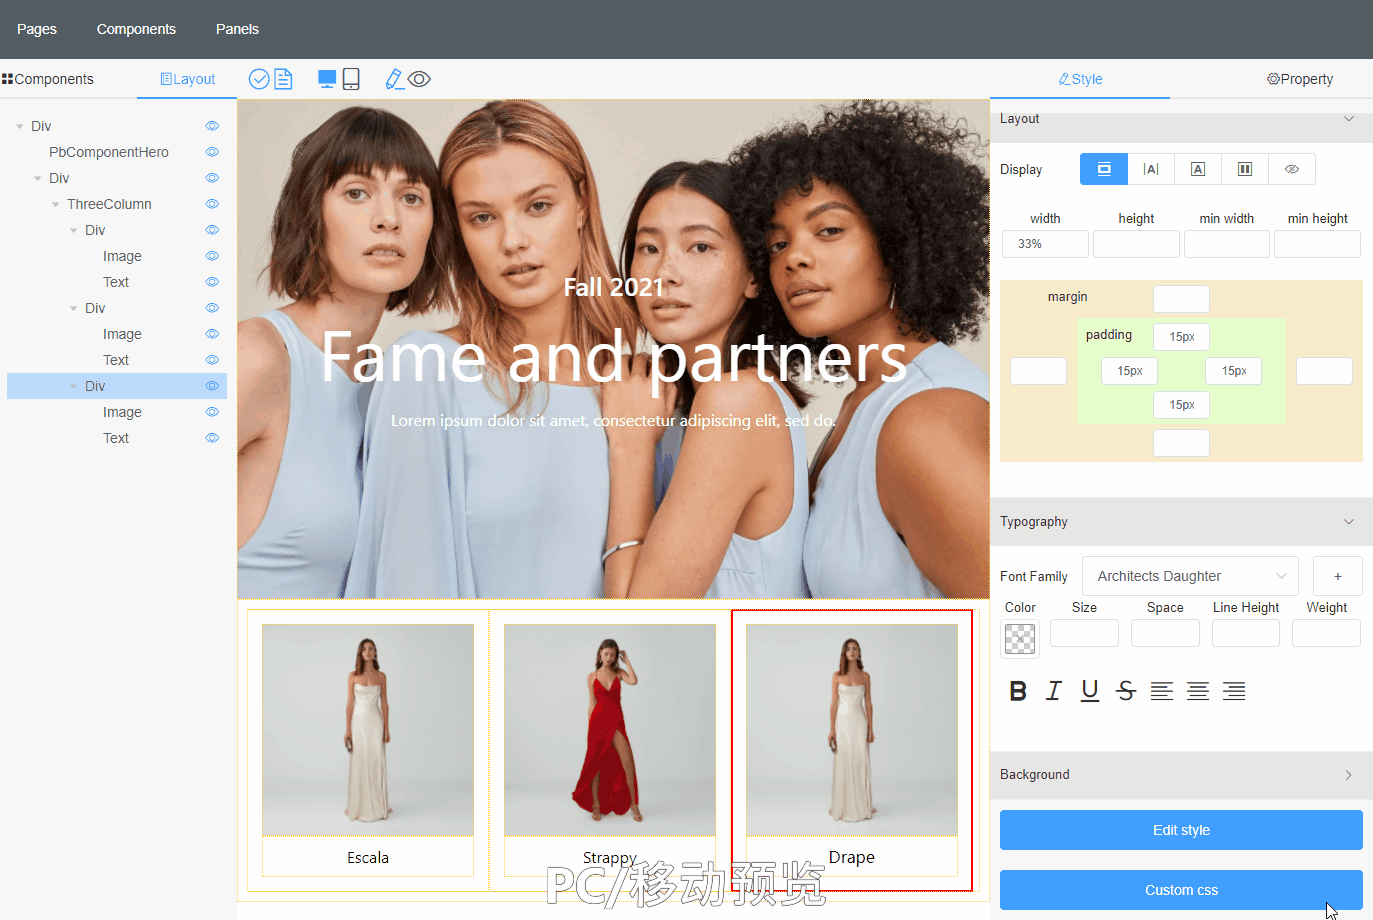Select flex columns display mode icon

[x=1245, y=169]
